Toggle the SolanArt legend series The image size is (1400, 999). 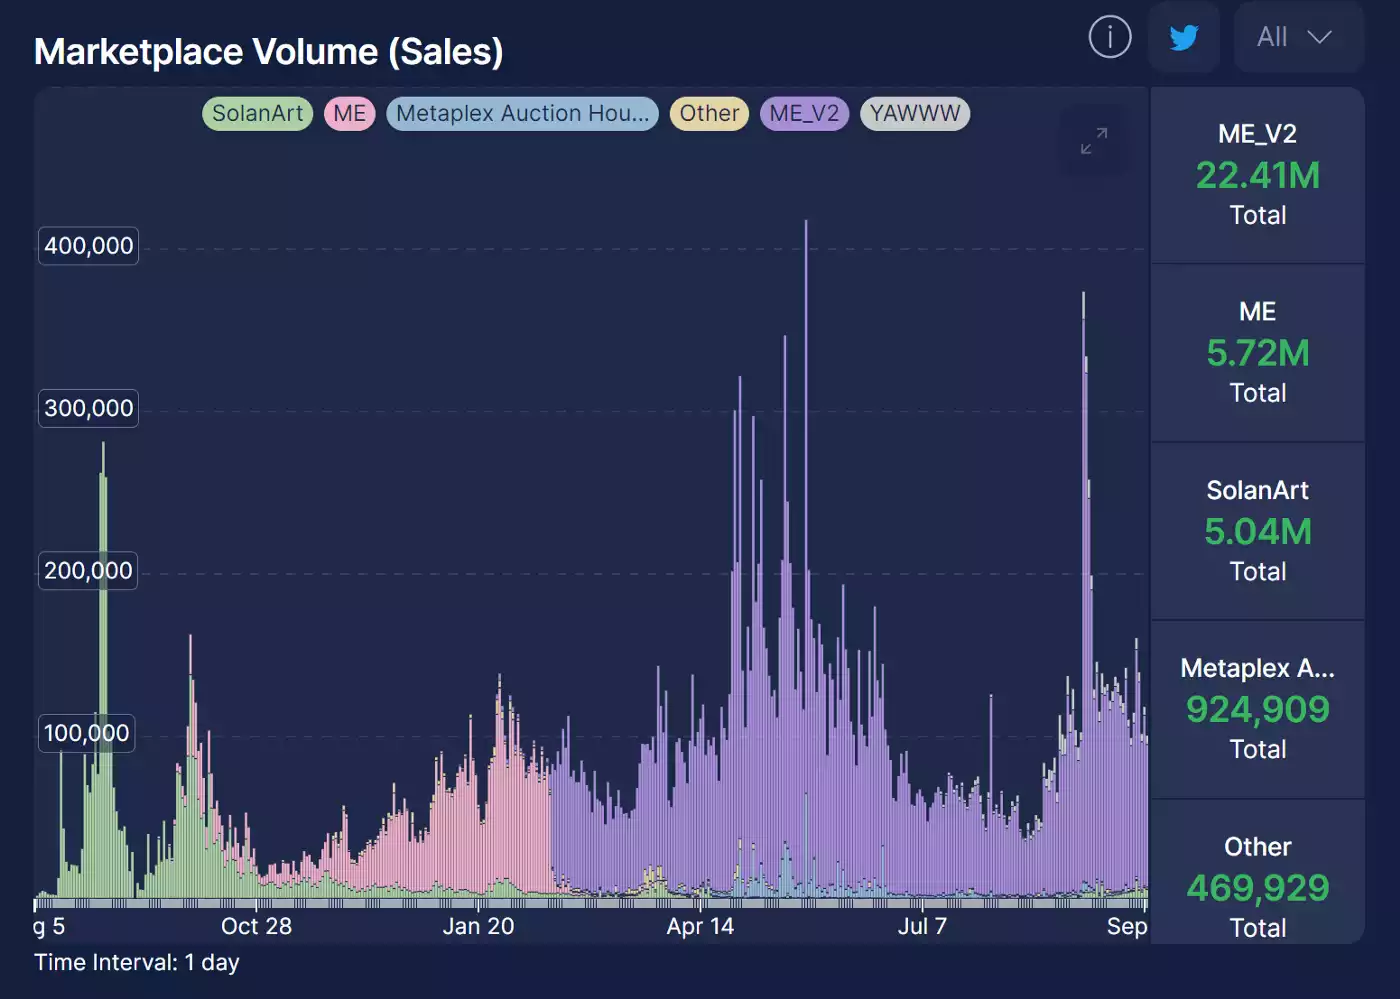(x=257, y=114)
